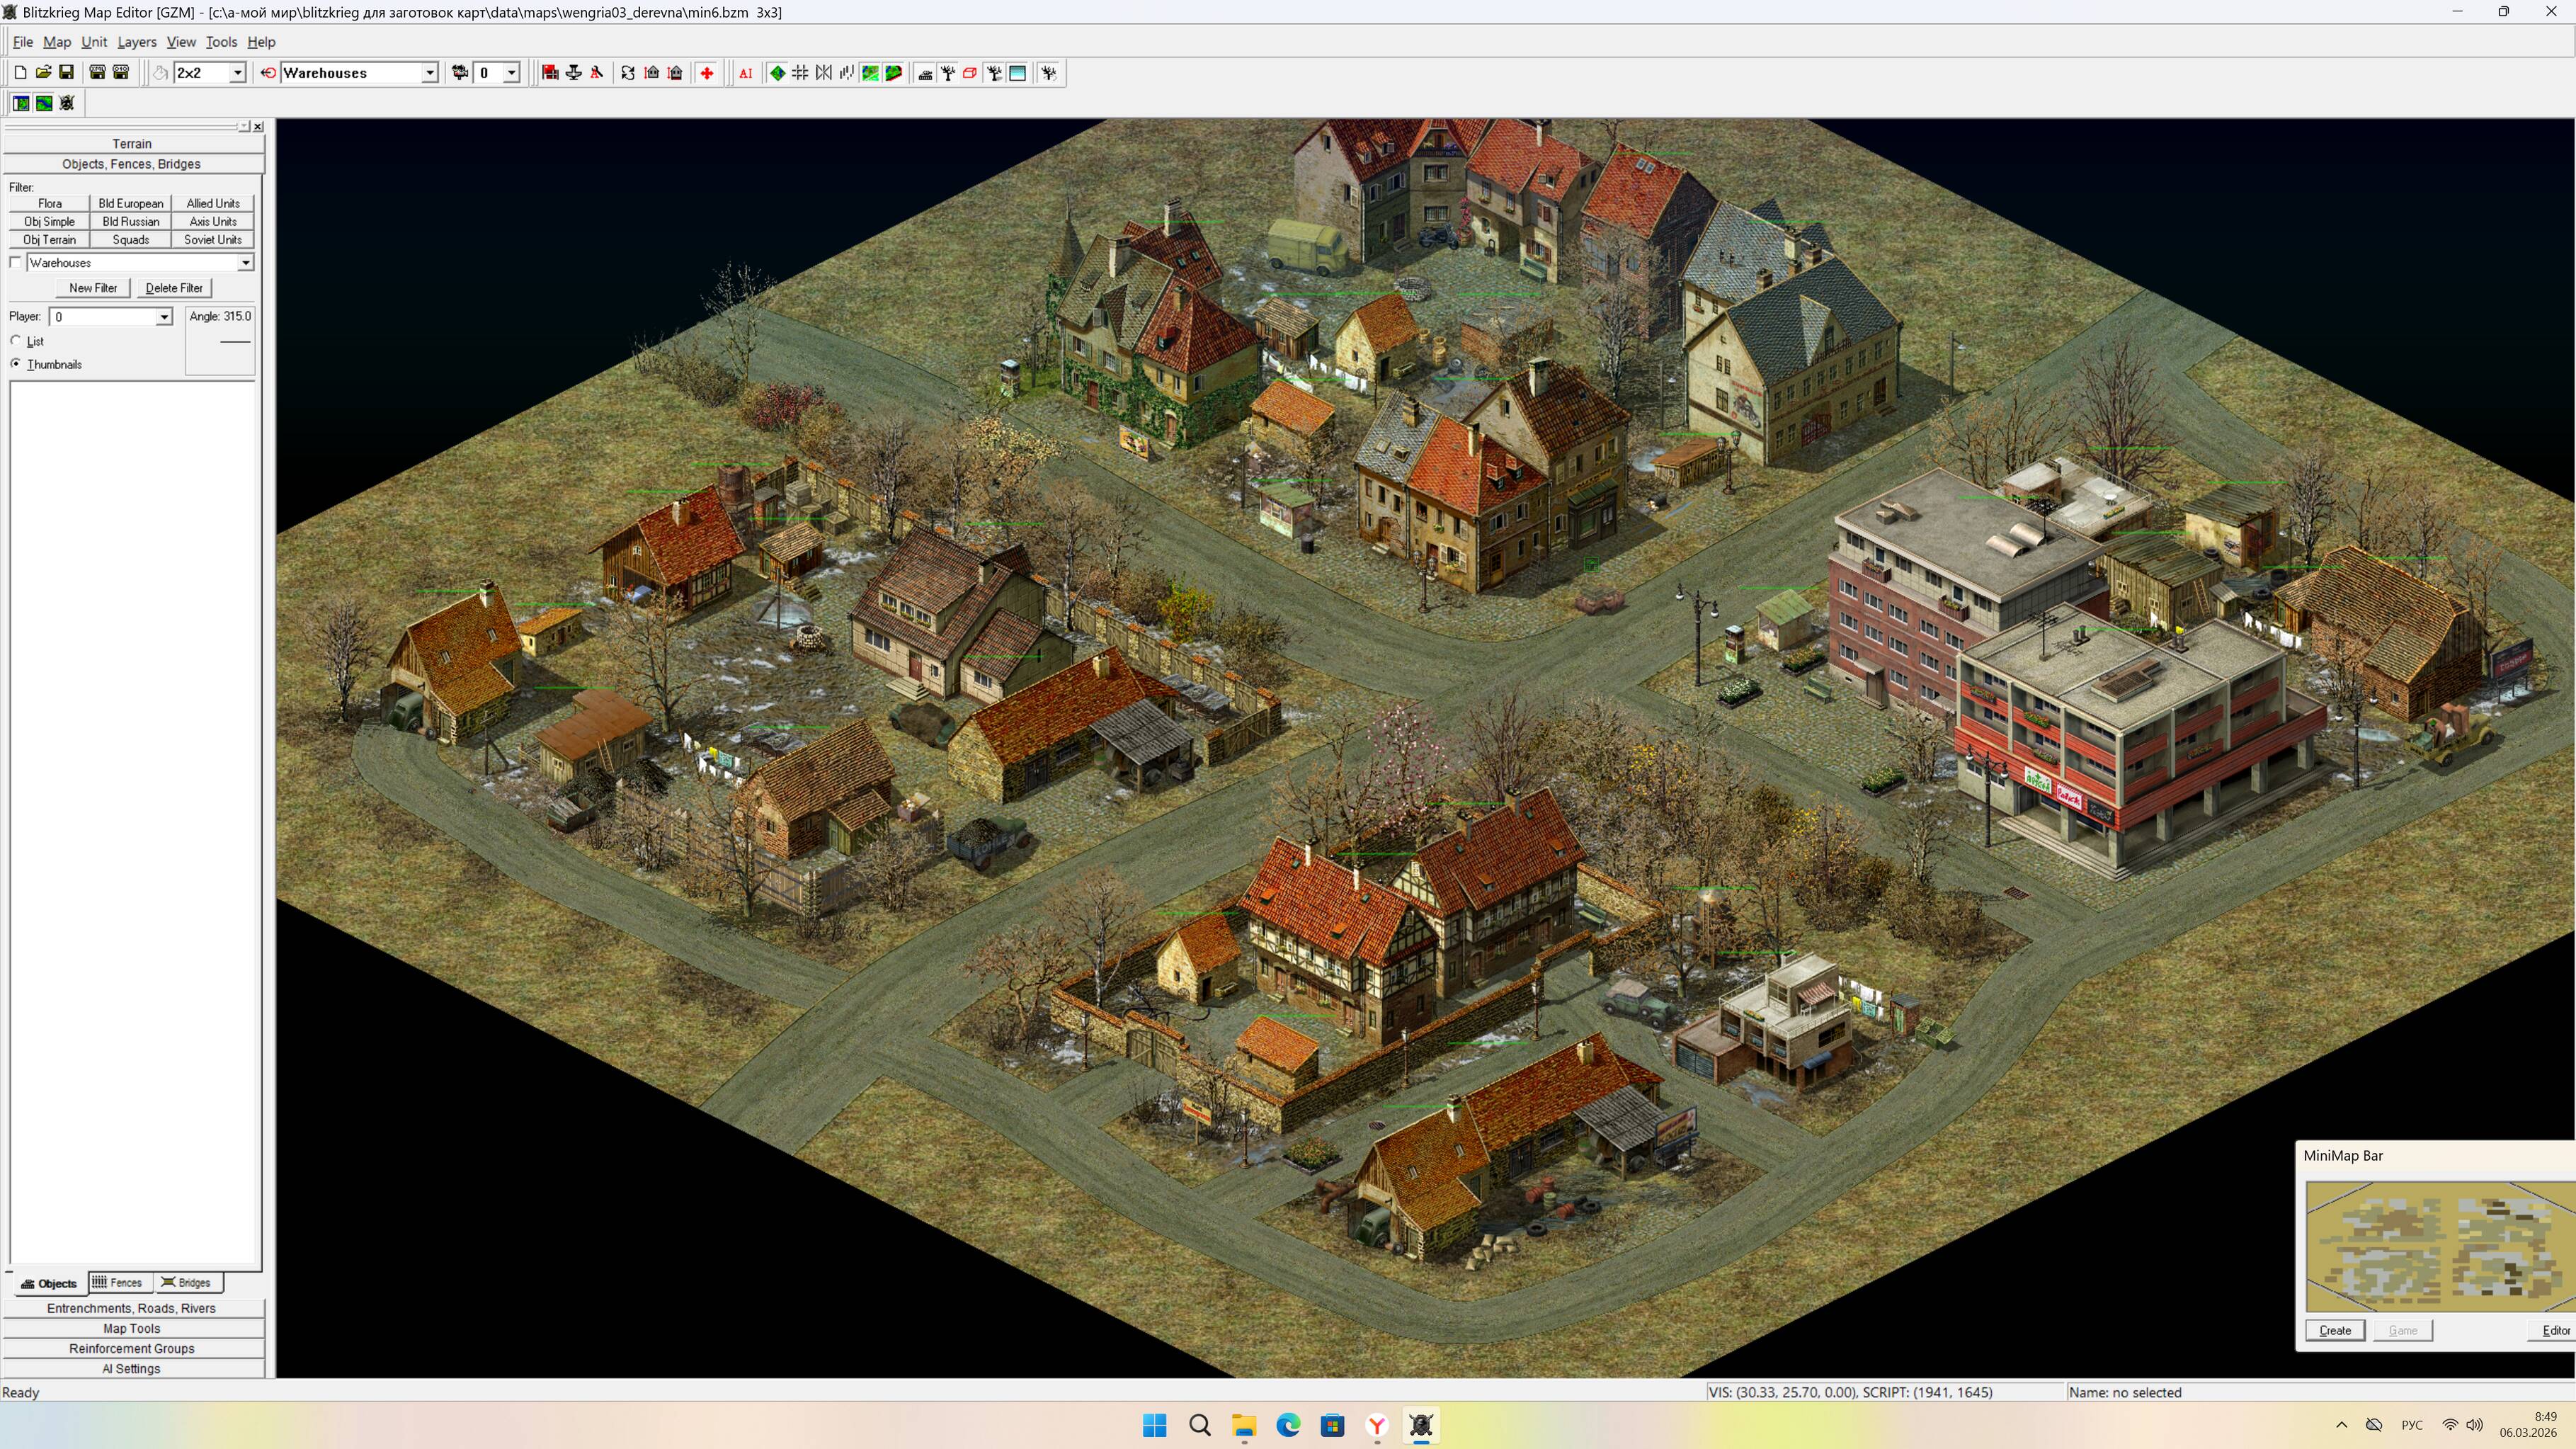Screen dimensions: 2576x1449
Task: Click the red cross move icon
Action: pyautogui.click(x=707, y=73)
